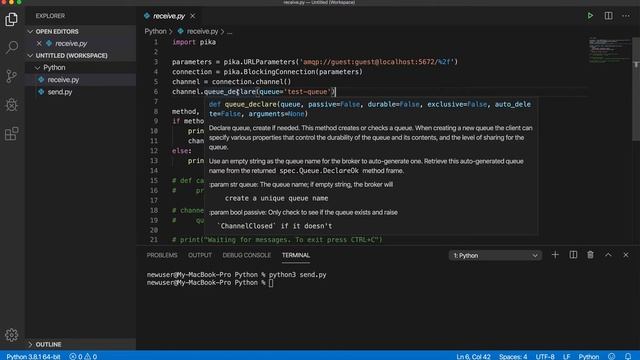Image resolution: width=640 pixels, height=360 pixels.
Task: Open the Run and Debug view
Action: pyautogui.click(x=11, y=105)
